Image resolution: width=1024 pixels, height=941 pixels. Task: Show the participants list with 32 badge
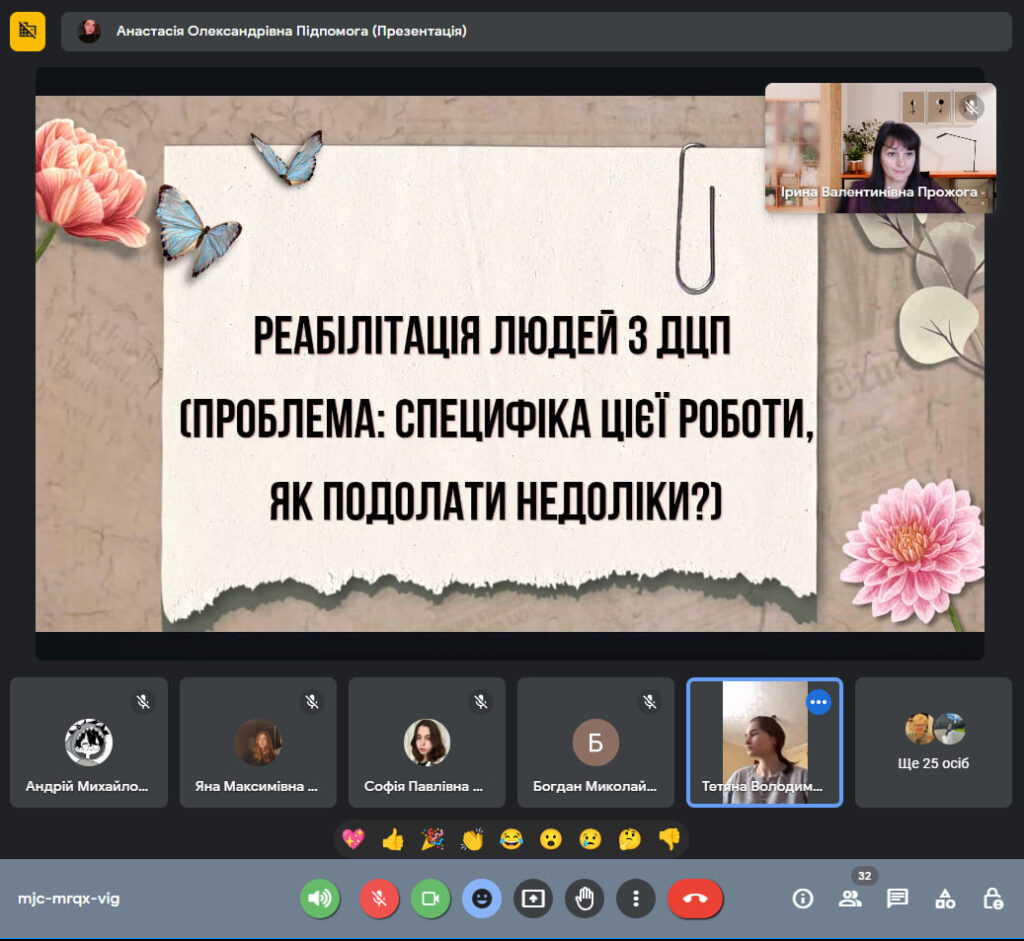(x=850, y=899)
